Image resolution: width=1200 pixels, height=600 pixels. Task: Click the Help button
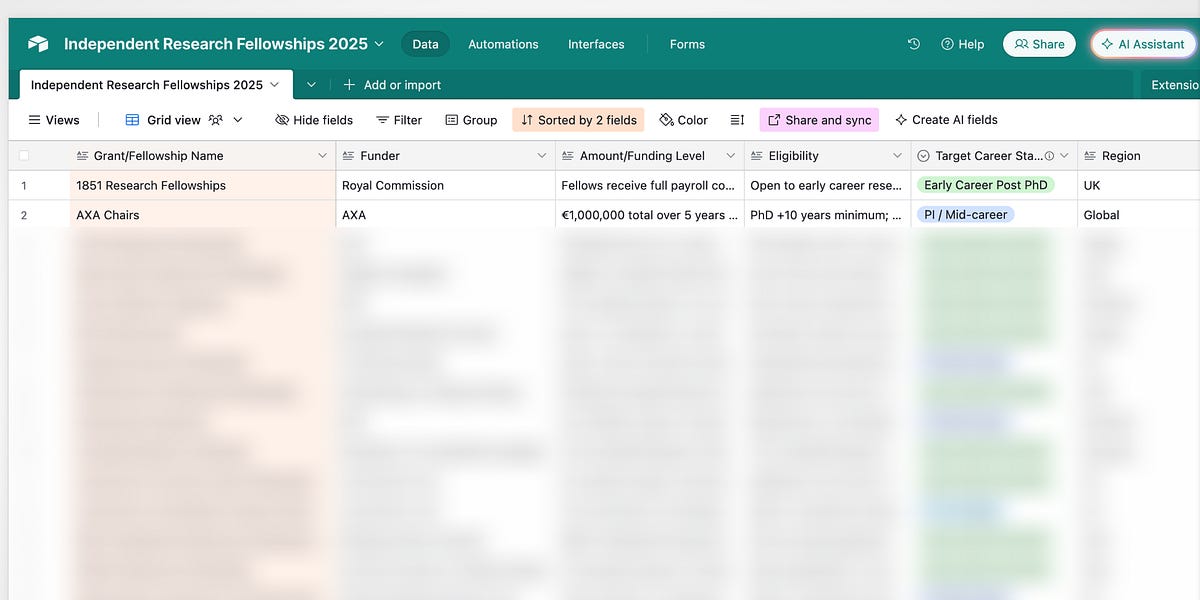962,44
